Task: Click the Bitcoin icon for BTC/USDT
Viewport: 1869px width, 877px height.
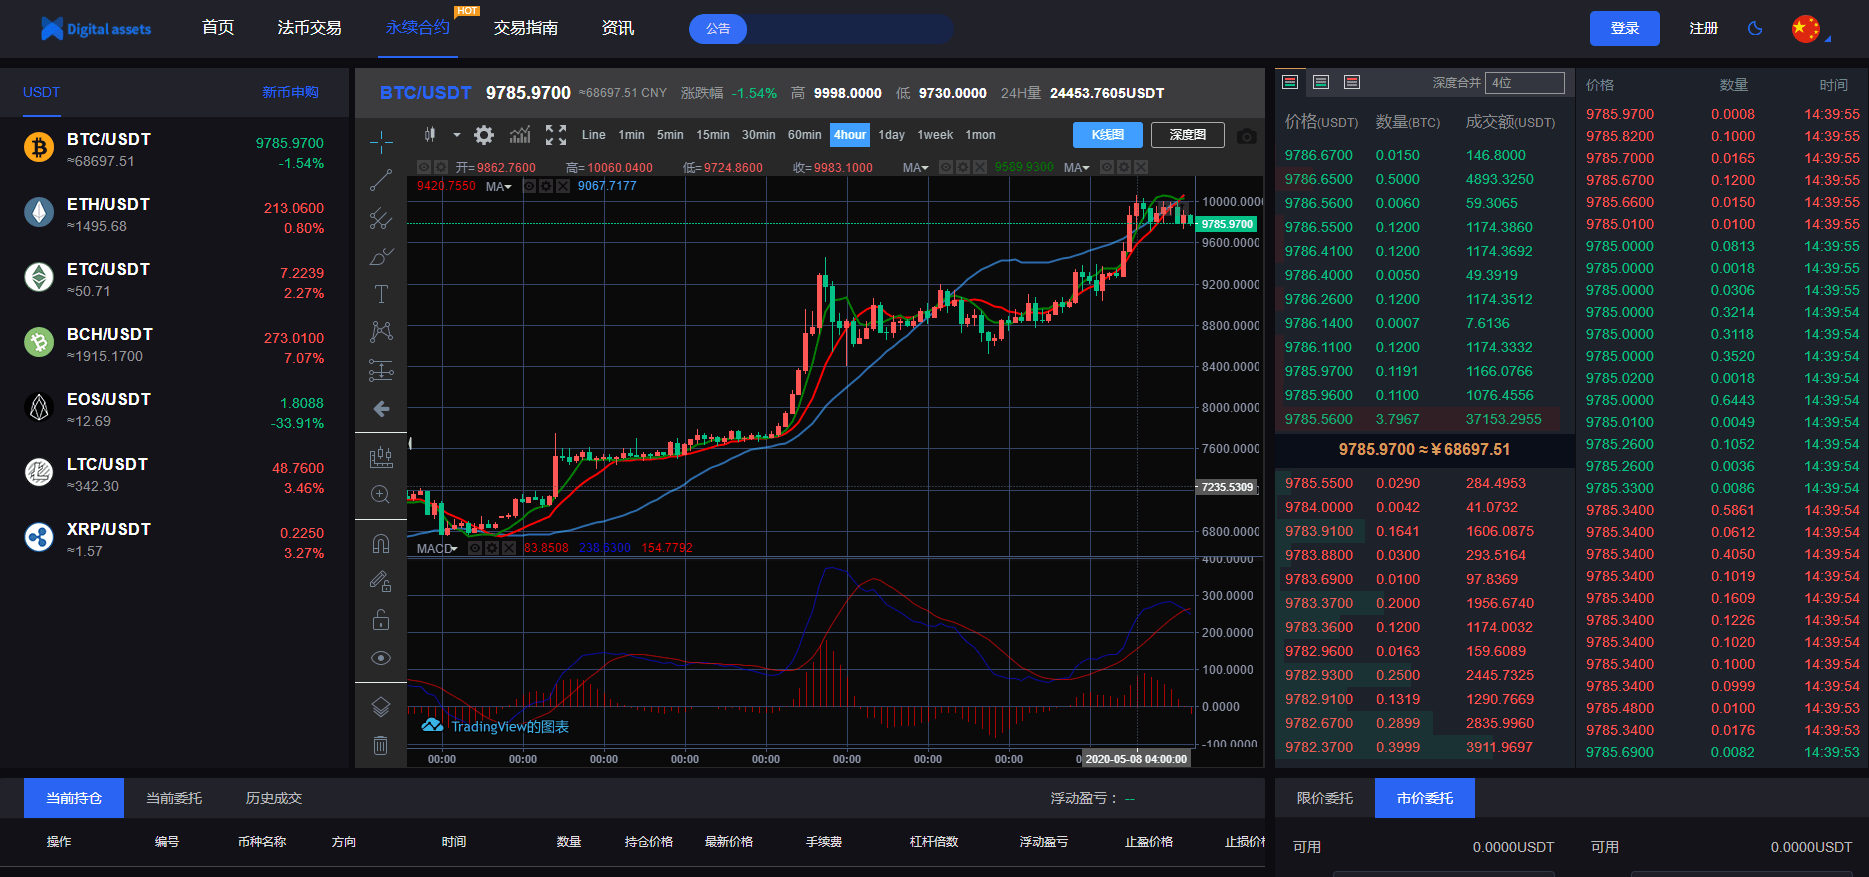Action: 39,148
